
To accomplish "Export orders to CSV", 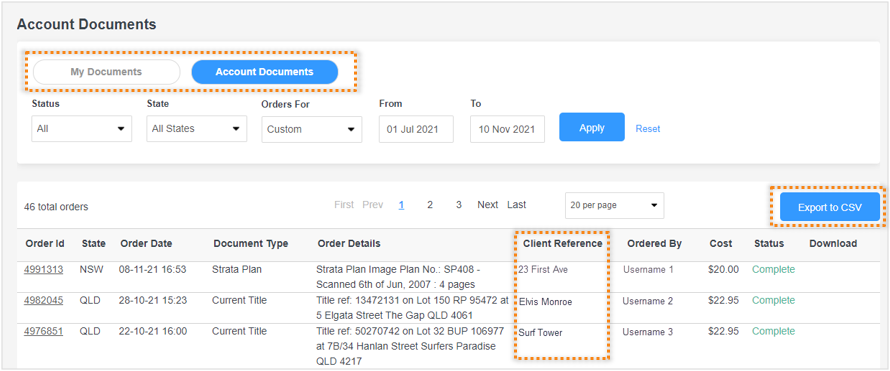I will (x=829, y=208).
